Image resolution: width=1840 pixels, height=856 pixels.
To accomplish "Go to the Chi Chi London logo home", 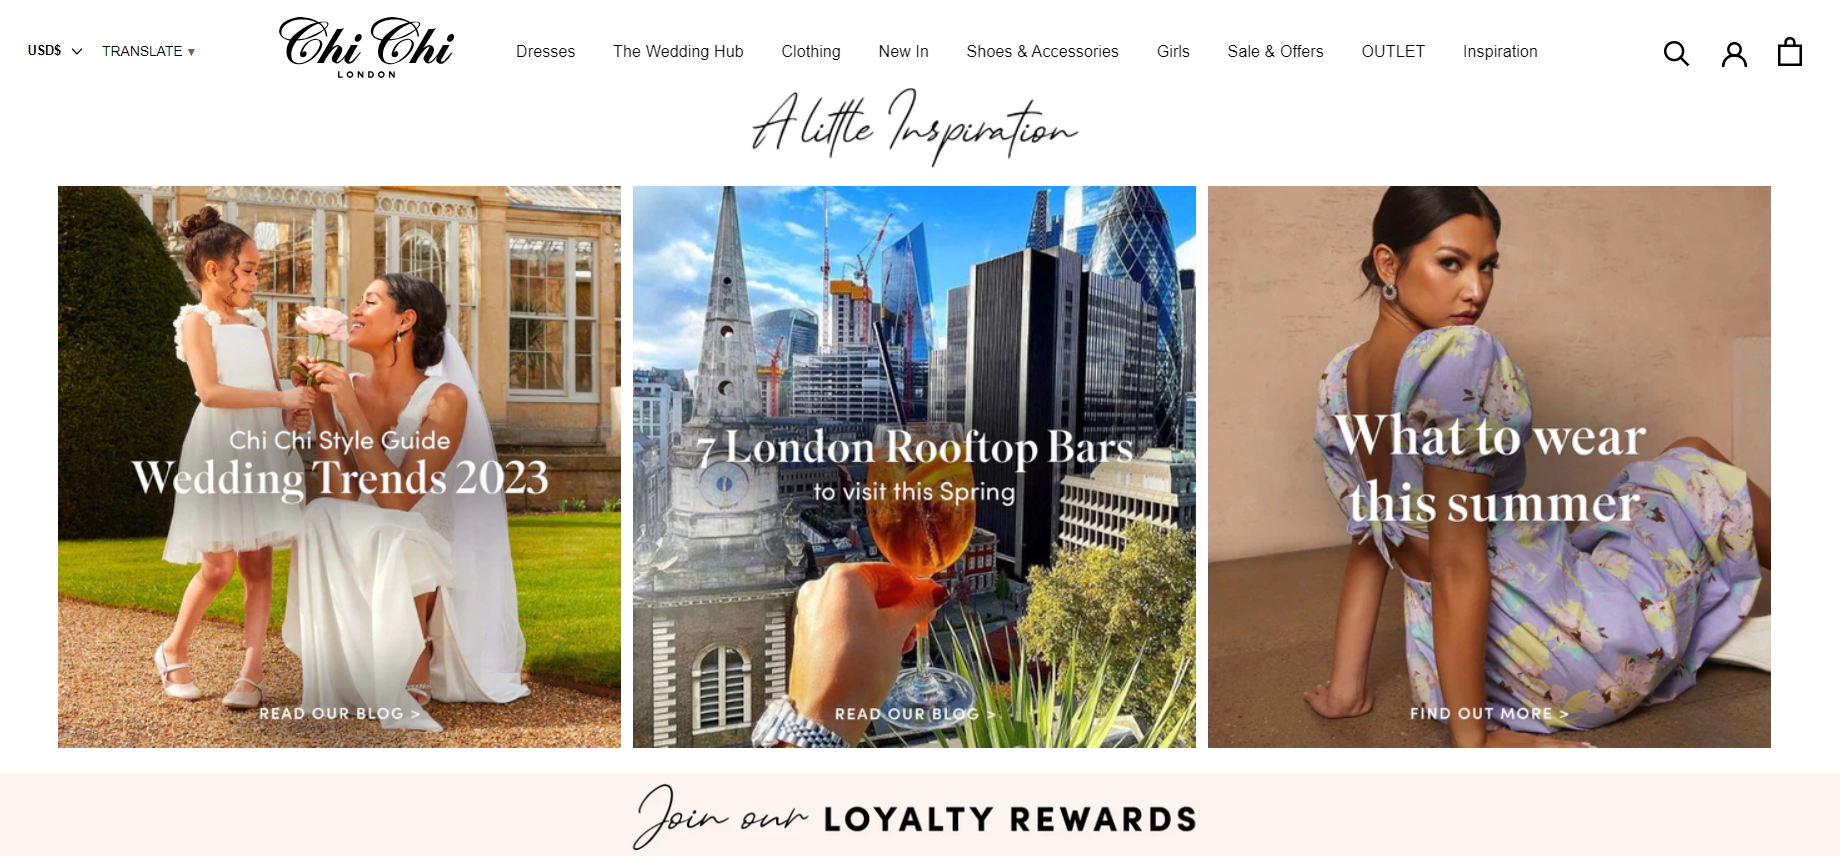I will (x=366, y=47).
